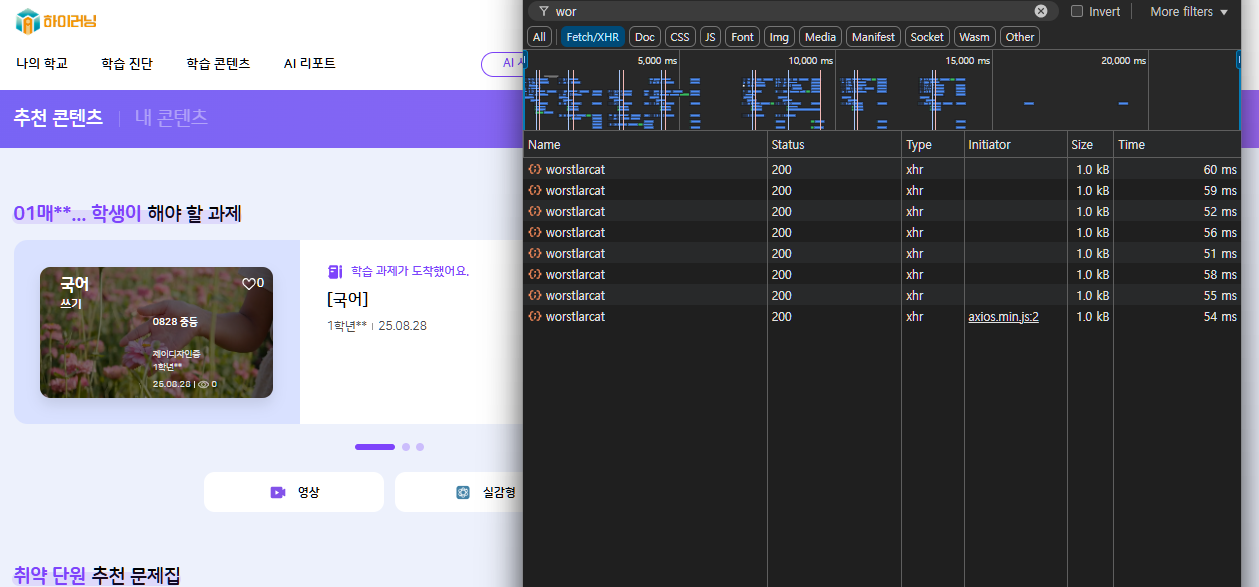Image resolution: width=1259 pixels, height=587 pixels.
Task: Sort requests by Time column header
Action: click(x=1132, y=145)
